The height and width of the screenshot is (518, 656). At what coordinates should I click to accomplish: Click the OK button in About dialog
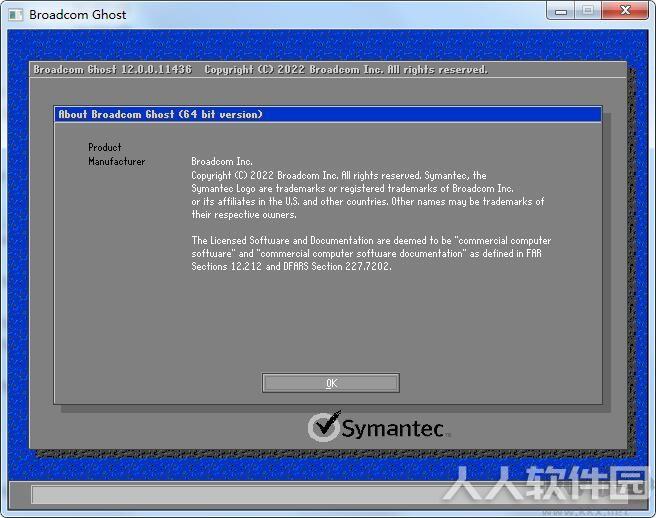tap(331, 383)
